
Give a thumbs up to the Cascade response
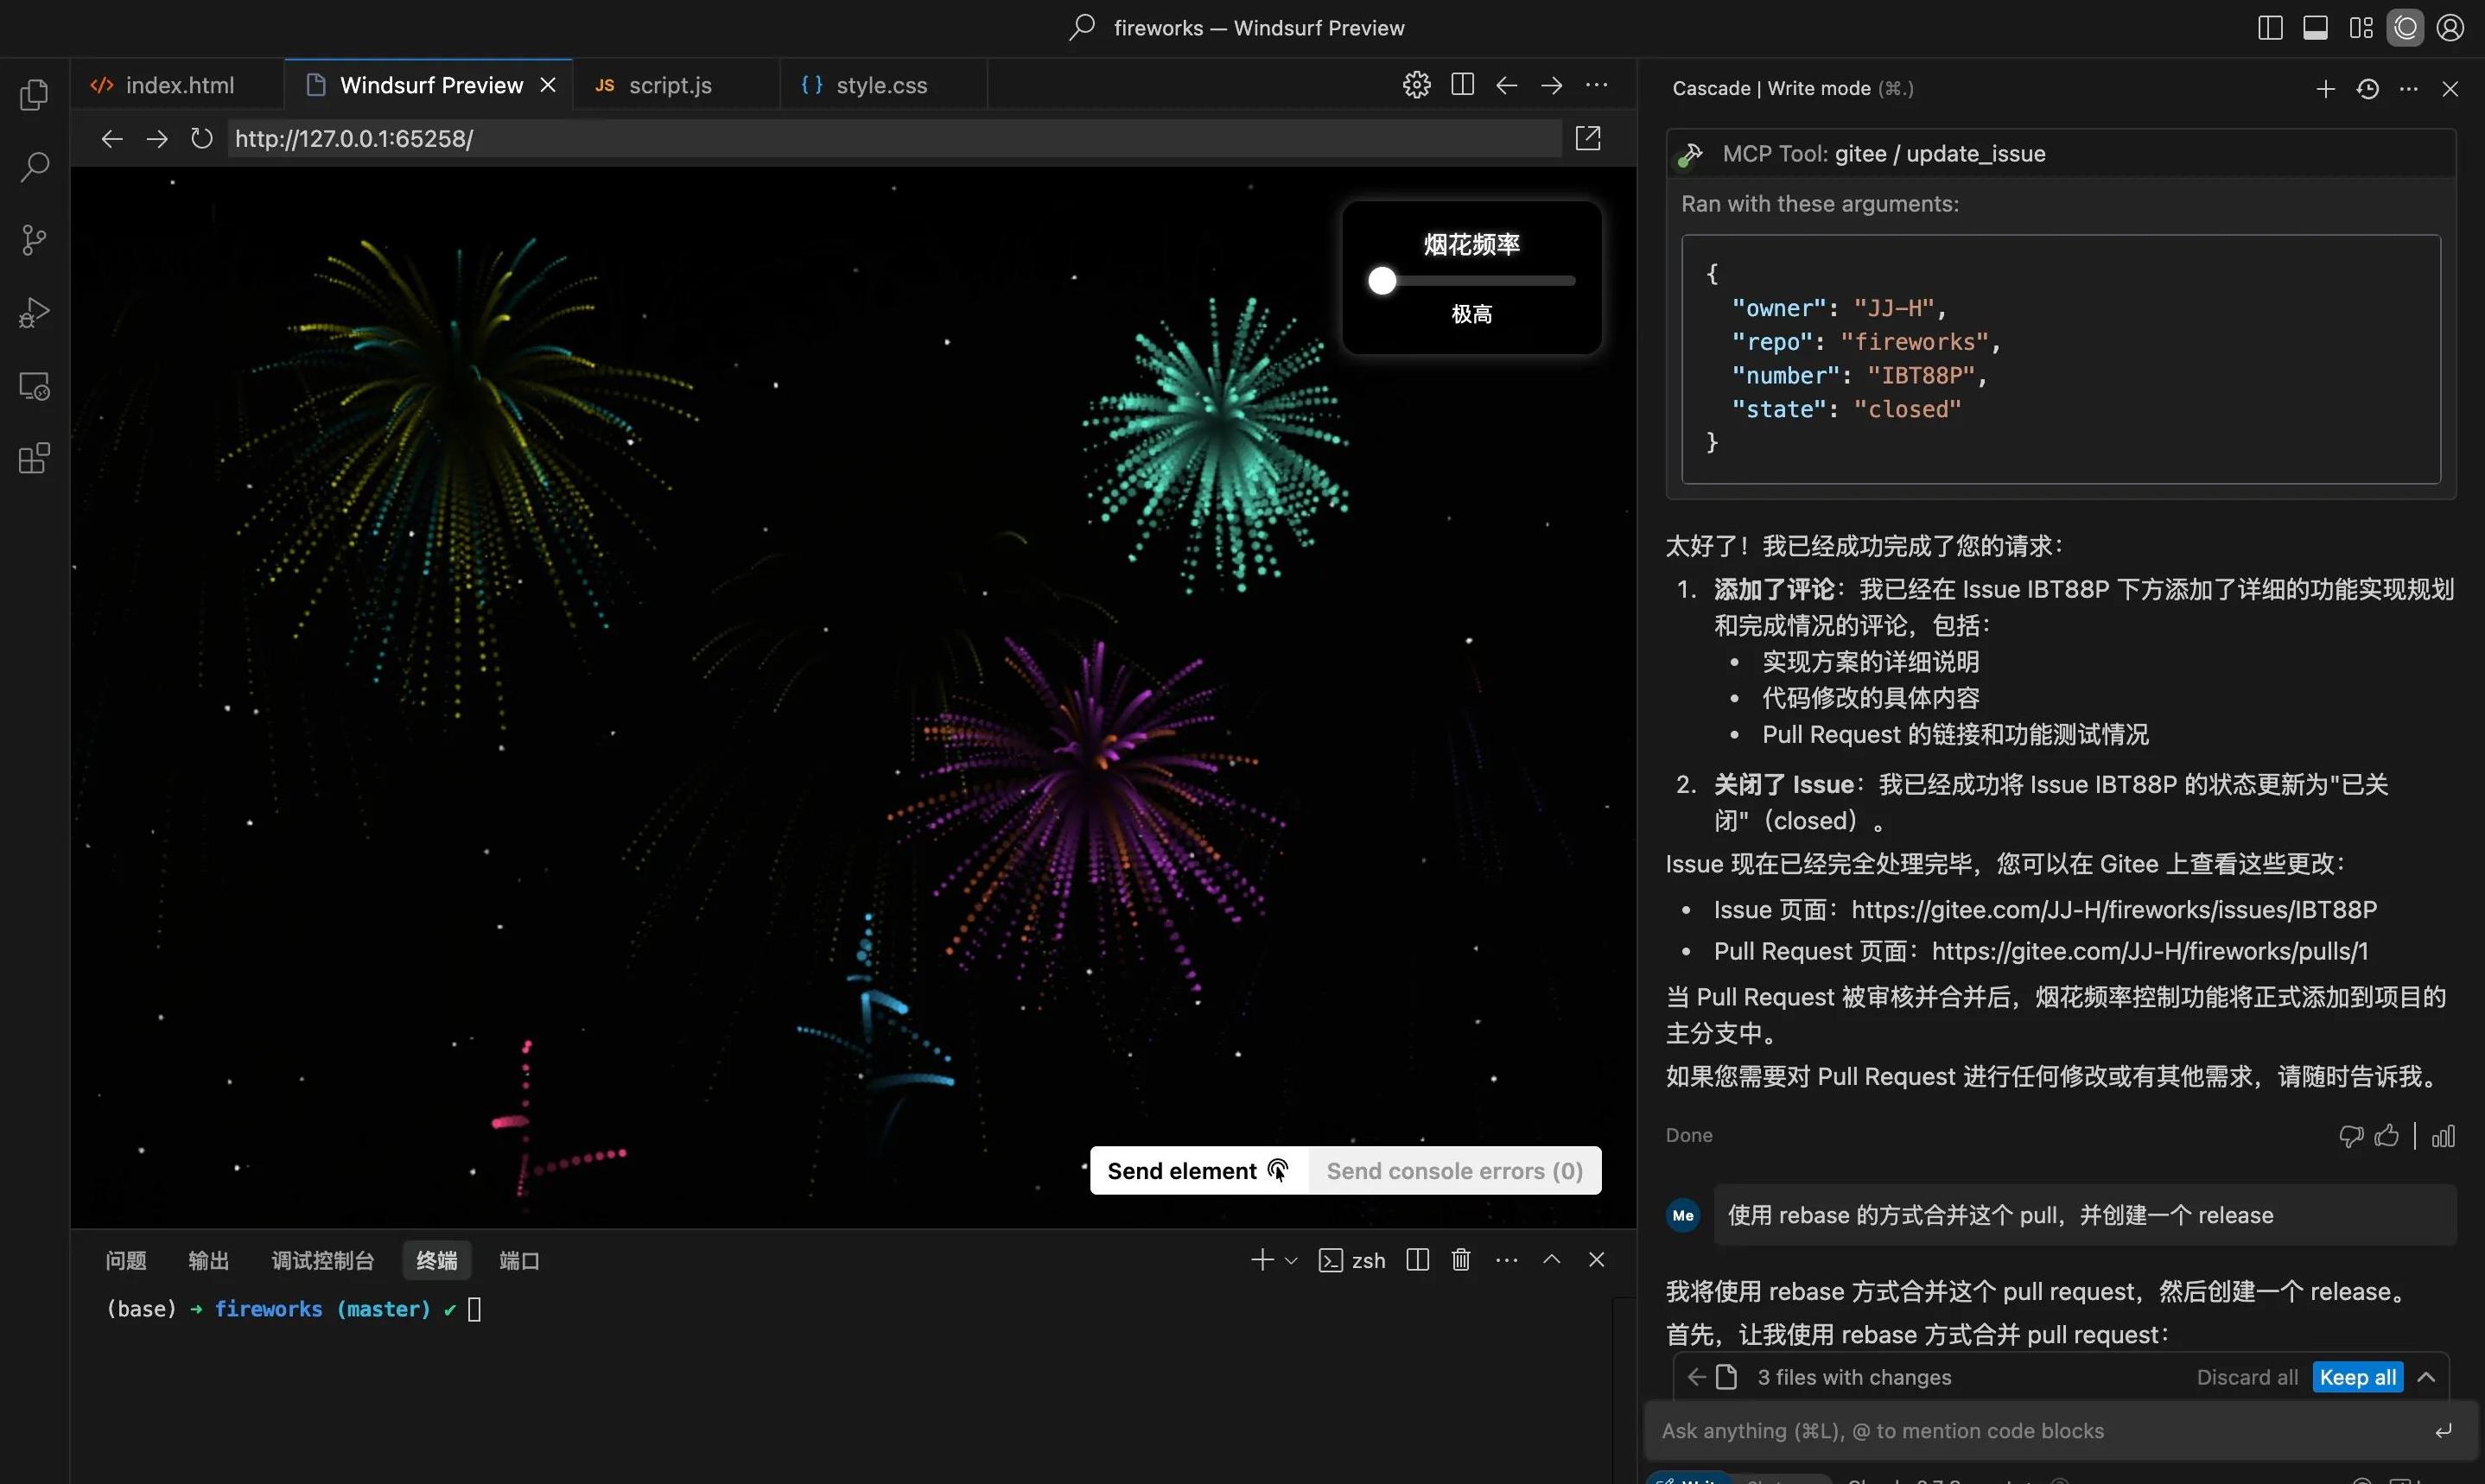(2387, 1135)
